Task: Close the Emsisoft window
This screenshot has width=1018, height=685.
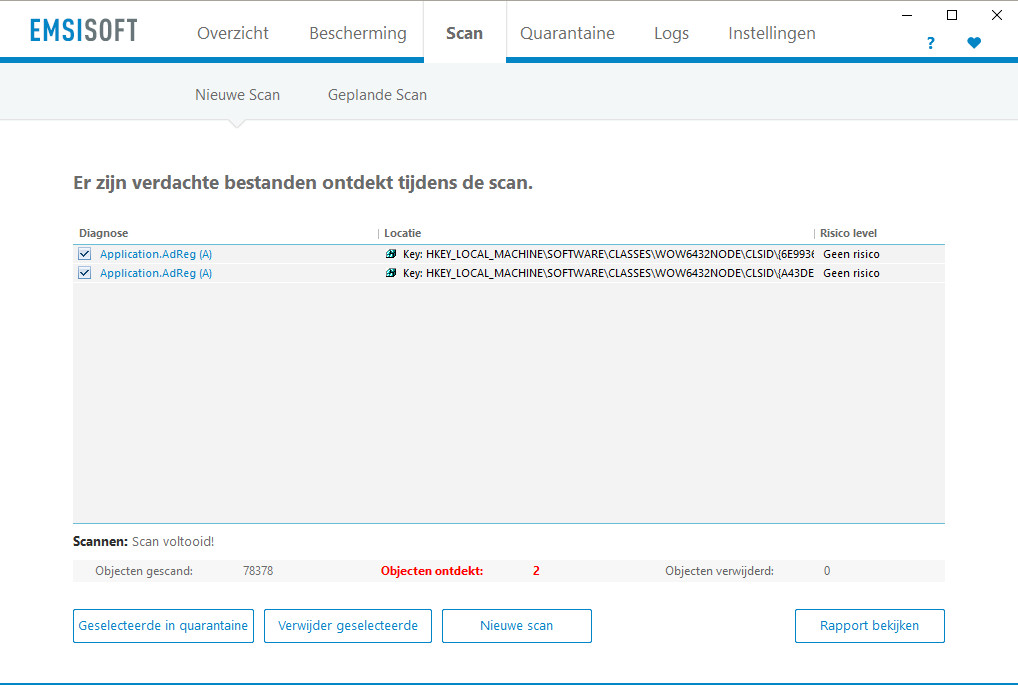Action: pos(997,15)
